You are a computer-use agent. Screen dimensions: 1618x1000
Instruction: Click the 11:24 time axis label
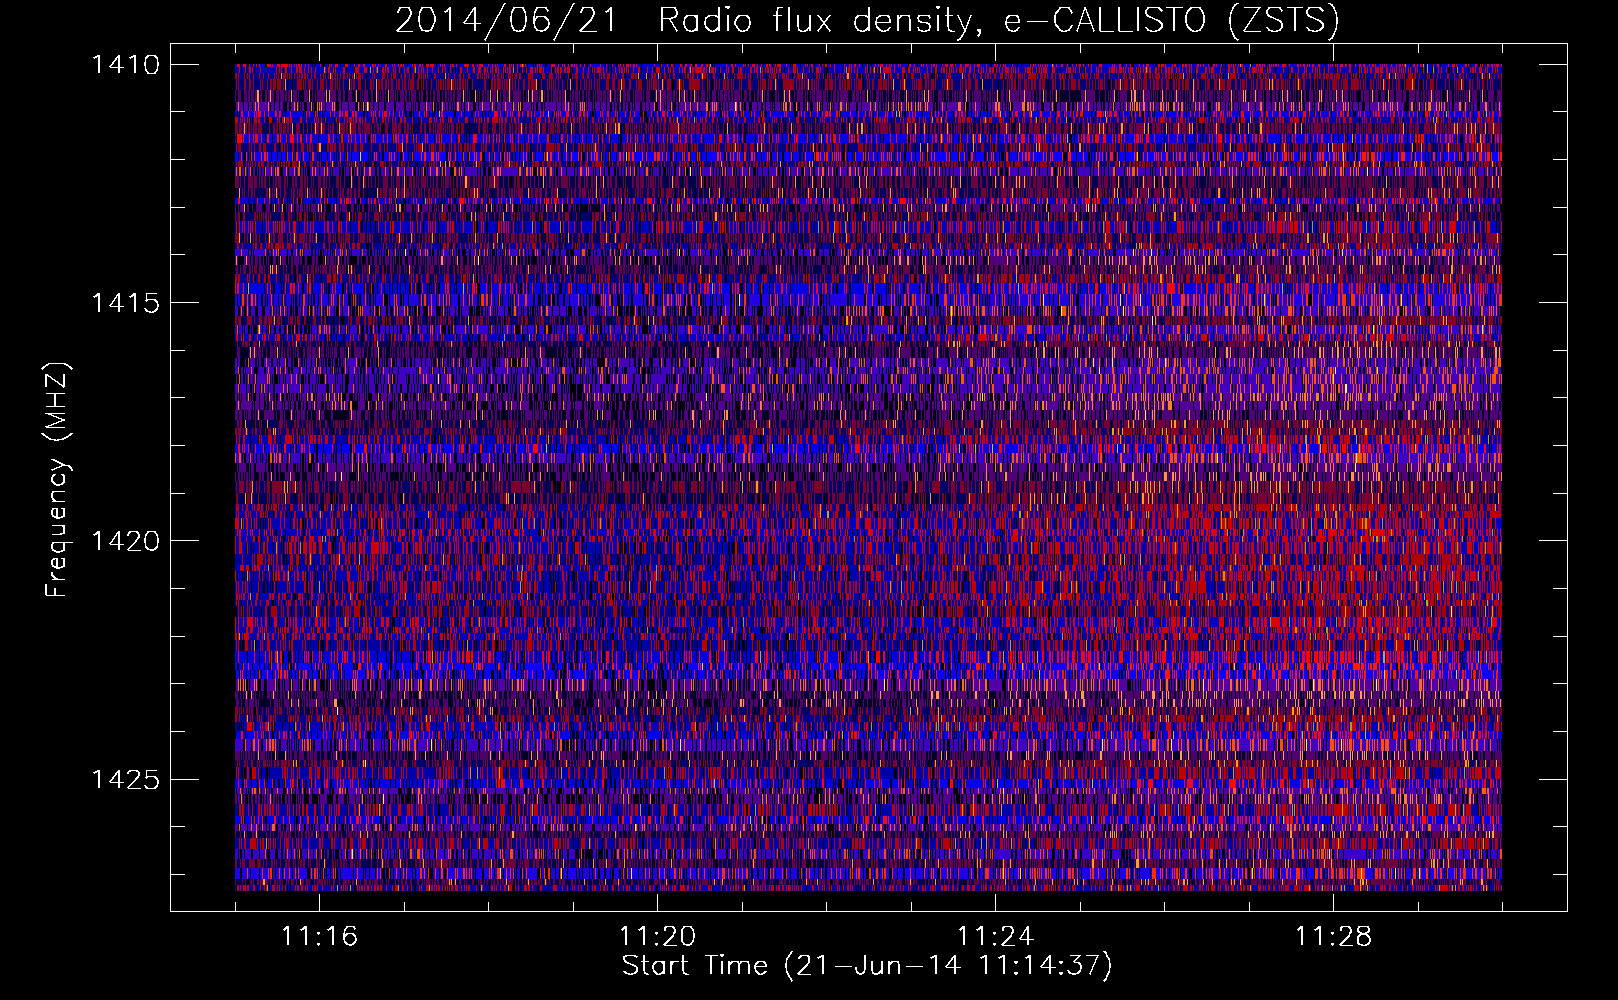995,937
